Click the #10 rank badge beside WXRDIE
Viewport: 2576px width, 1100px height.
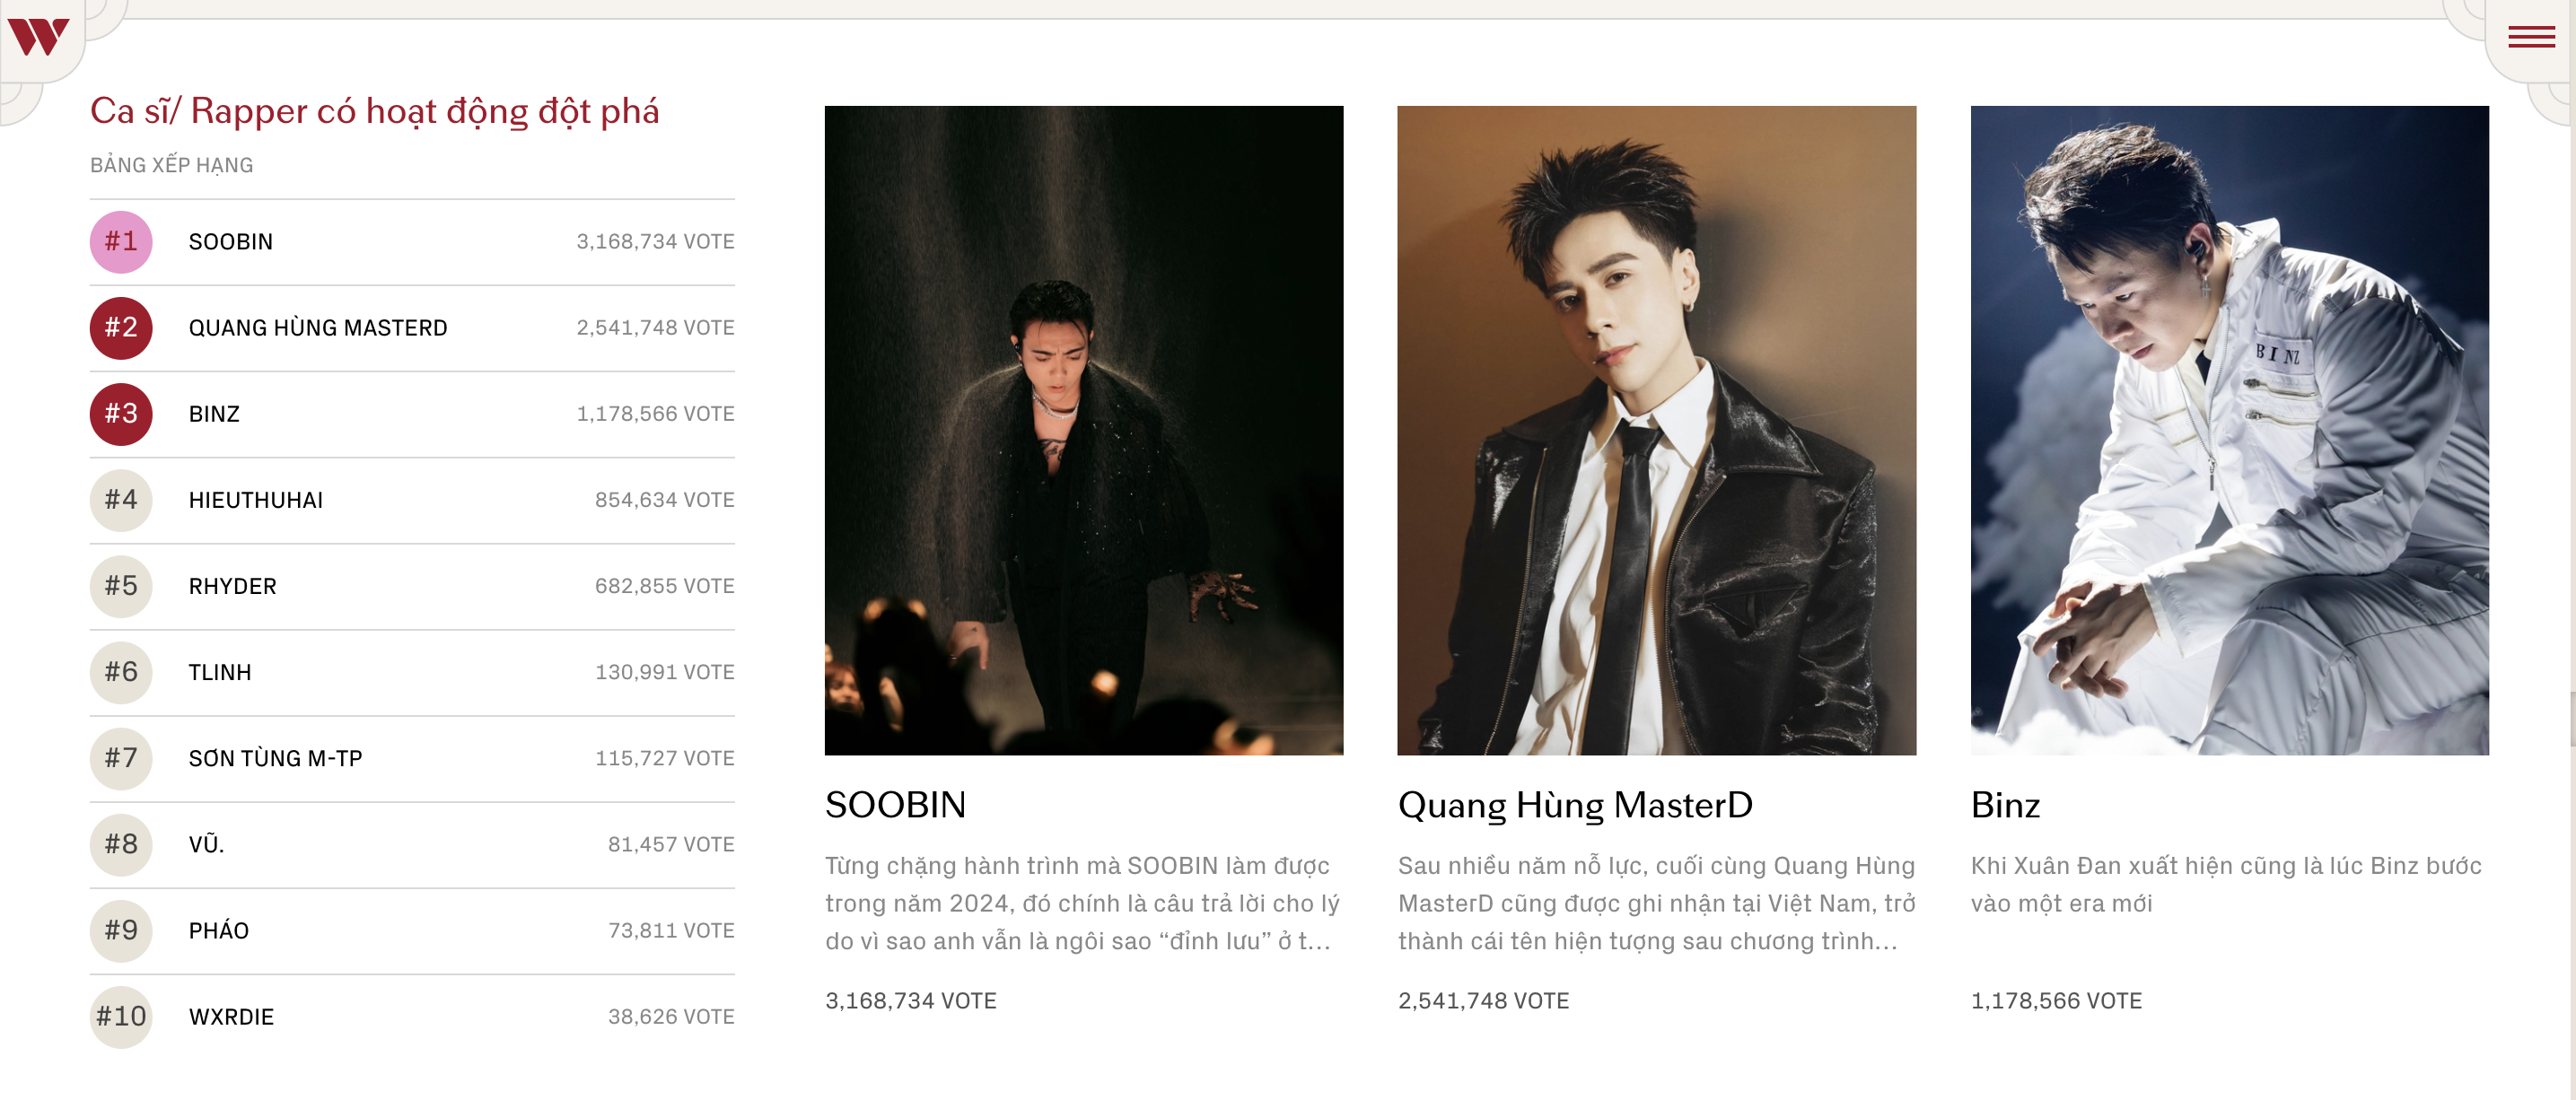coord(121,1015)
